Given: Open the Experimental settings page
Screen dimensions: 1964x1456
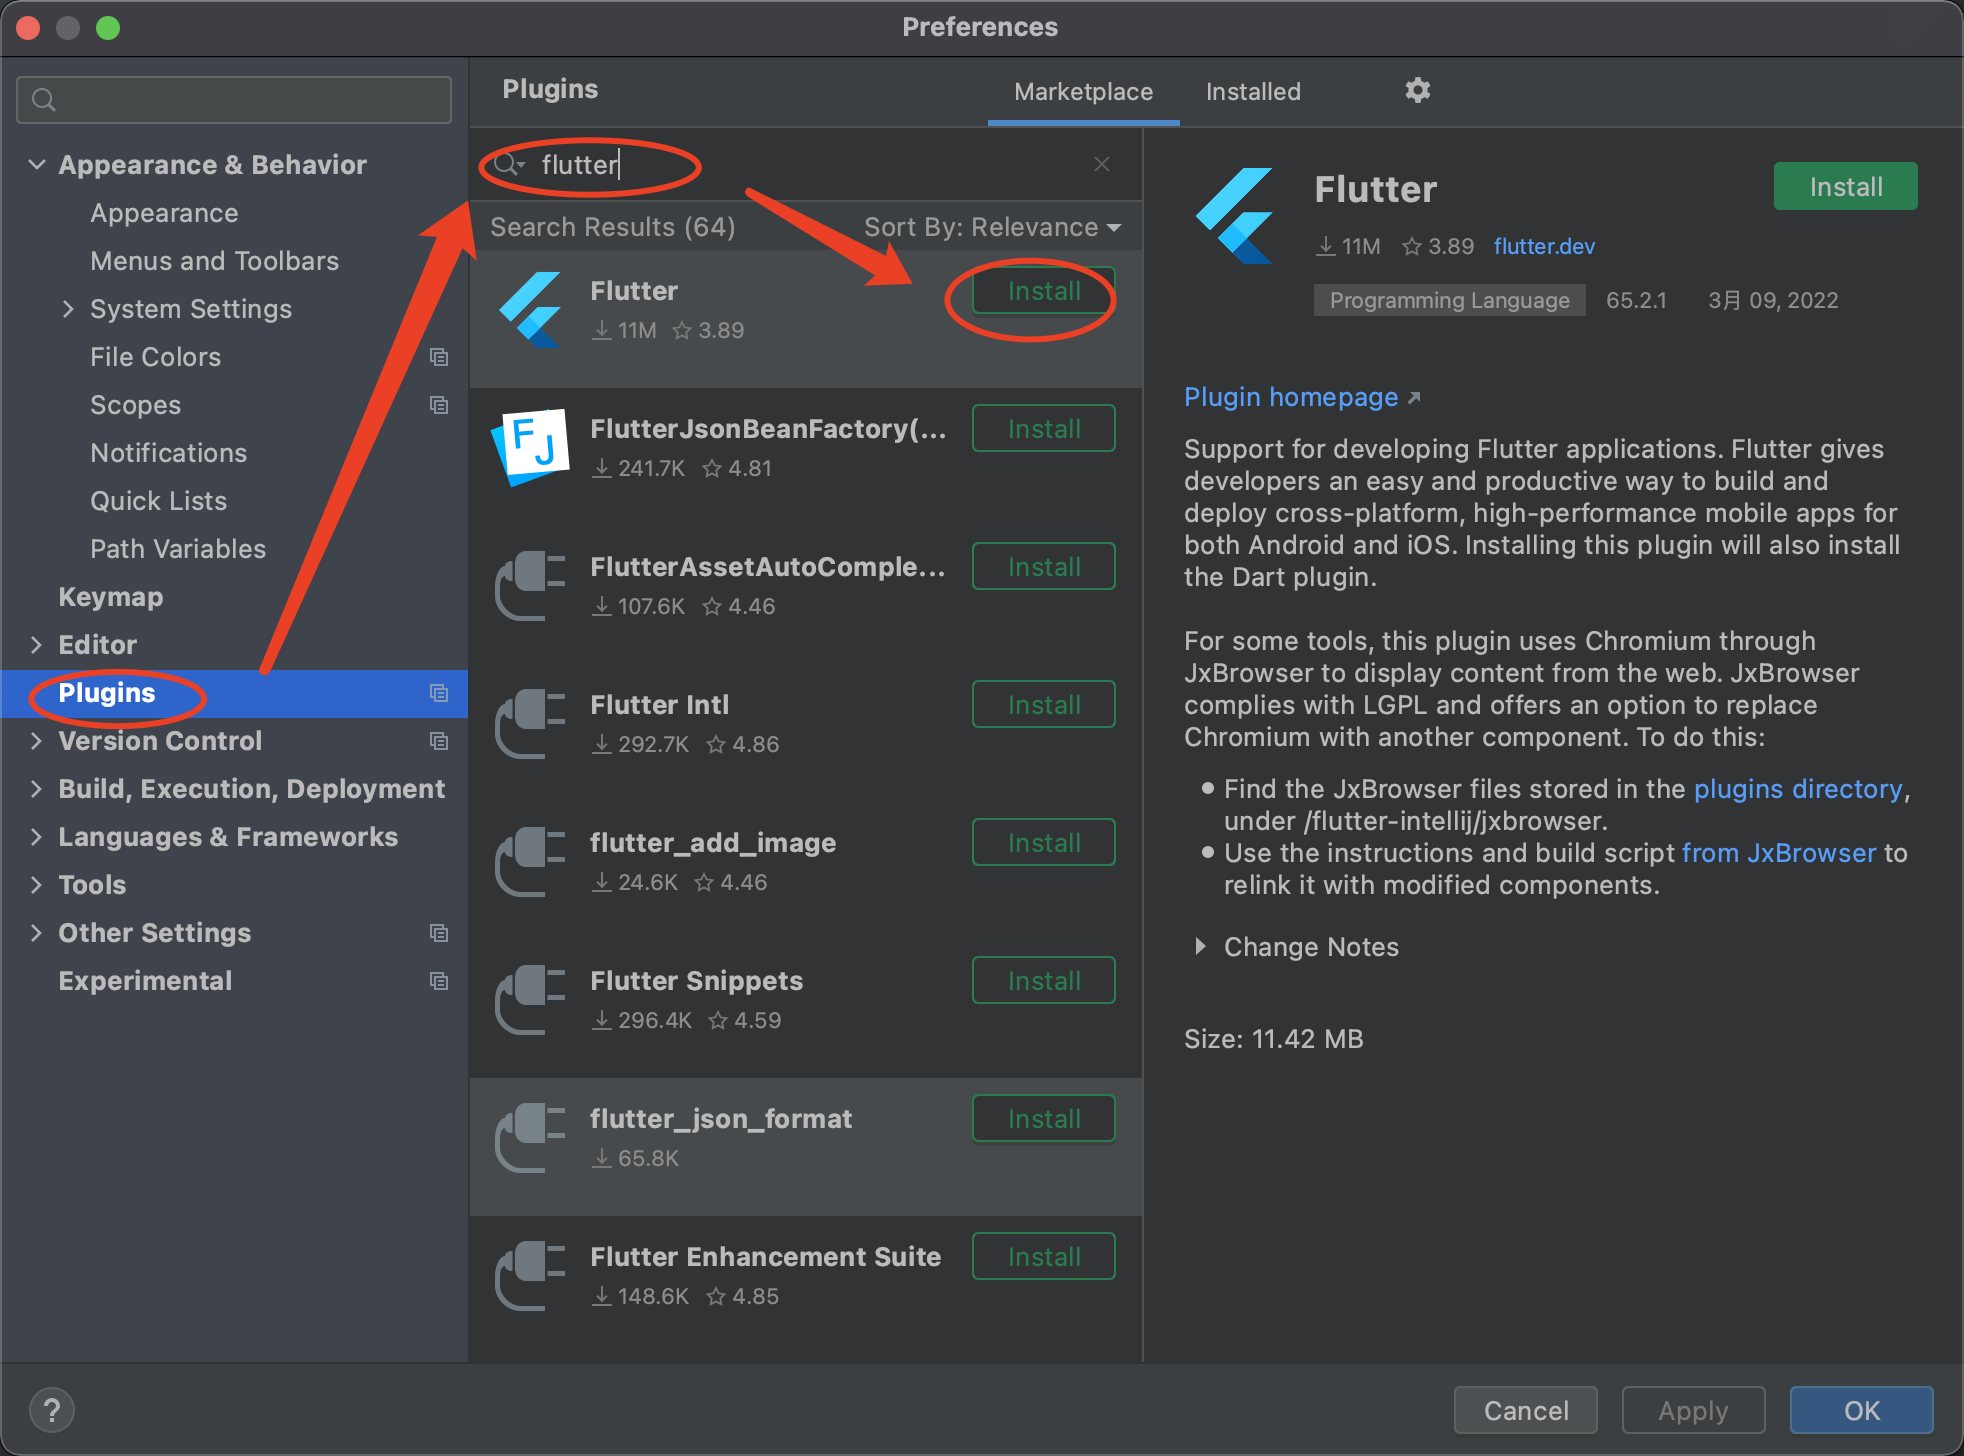Looking at the screenshot, I should coord(145,981).
